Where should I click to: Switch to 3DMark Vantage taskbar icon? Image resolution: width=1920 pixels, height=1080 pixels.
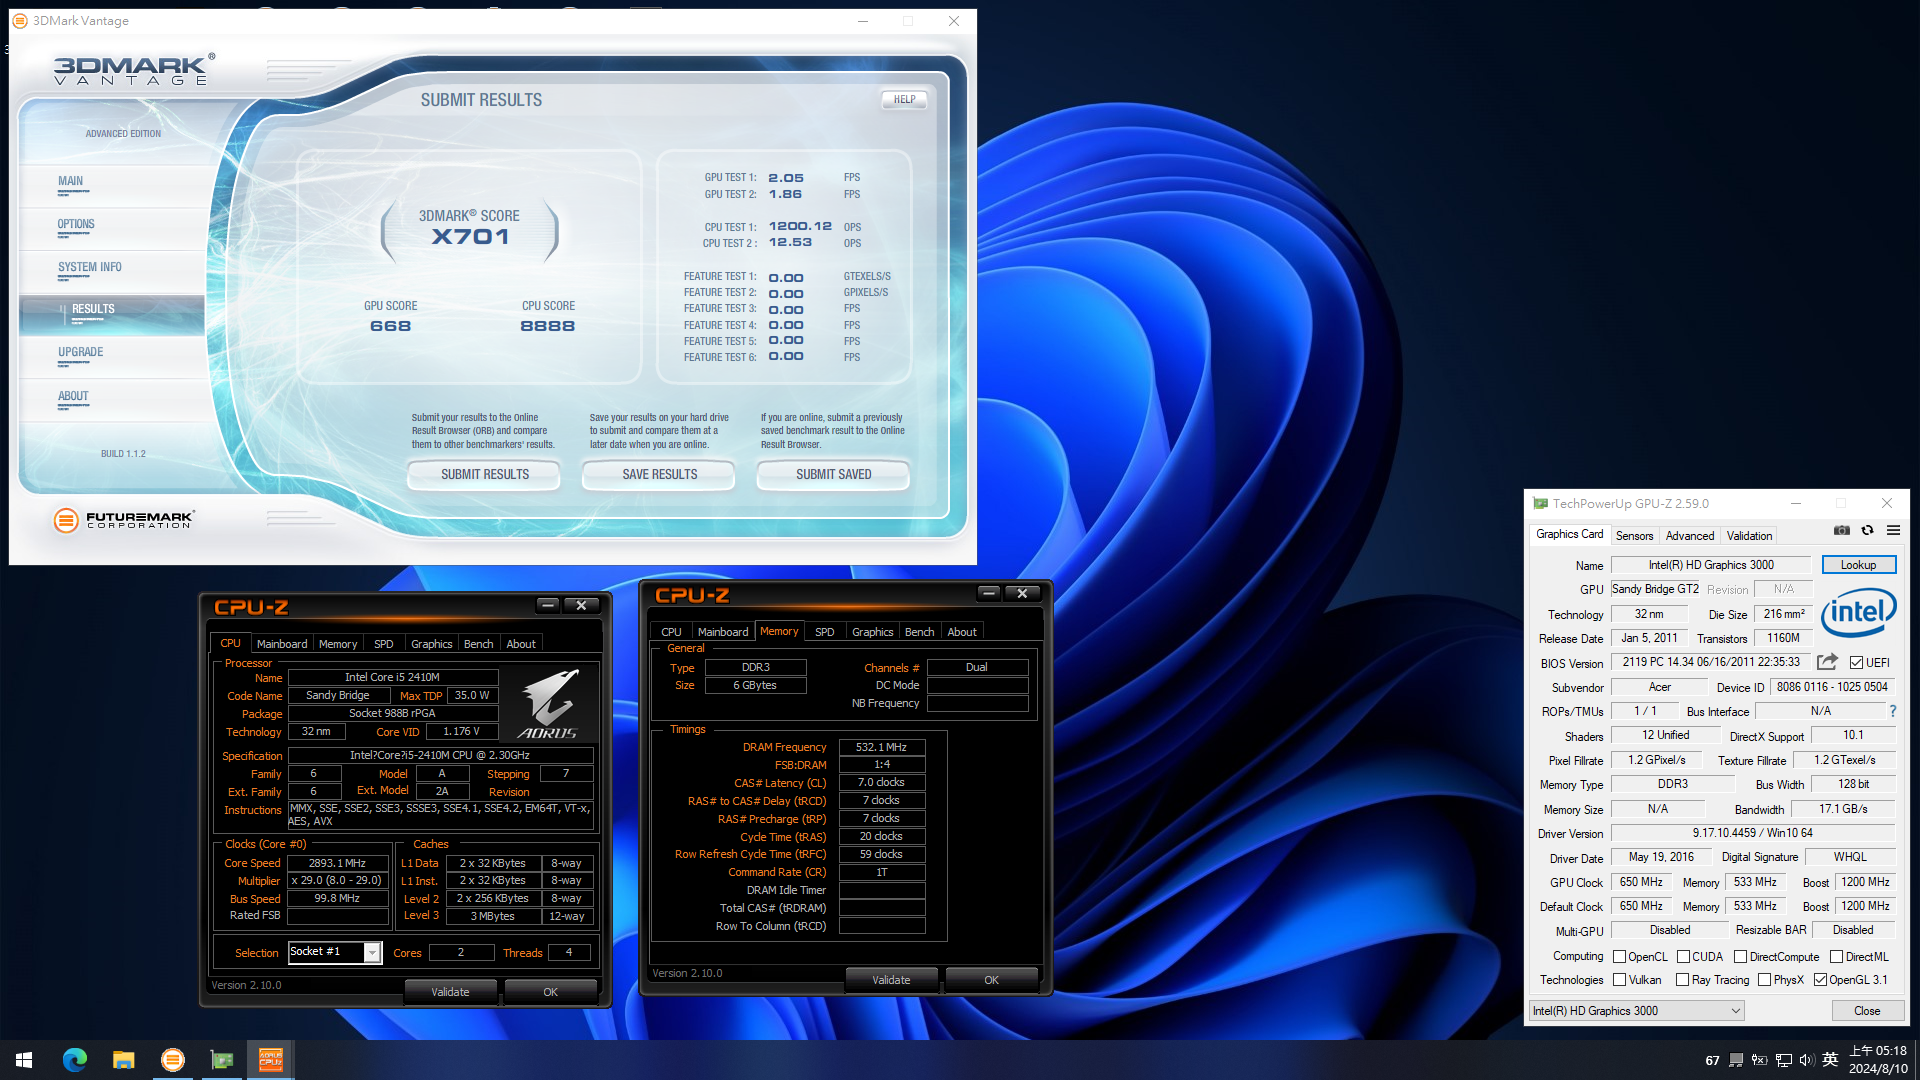click(173, 1060)
